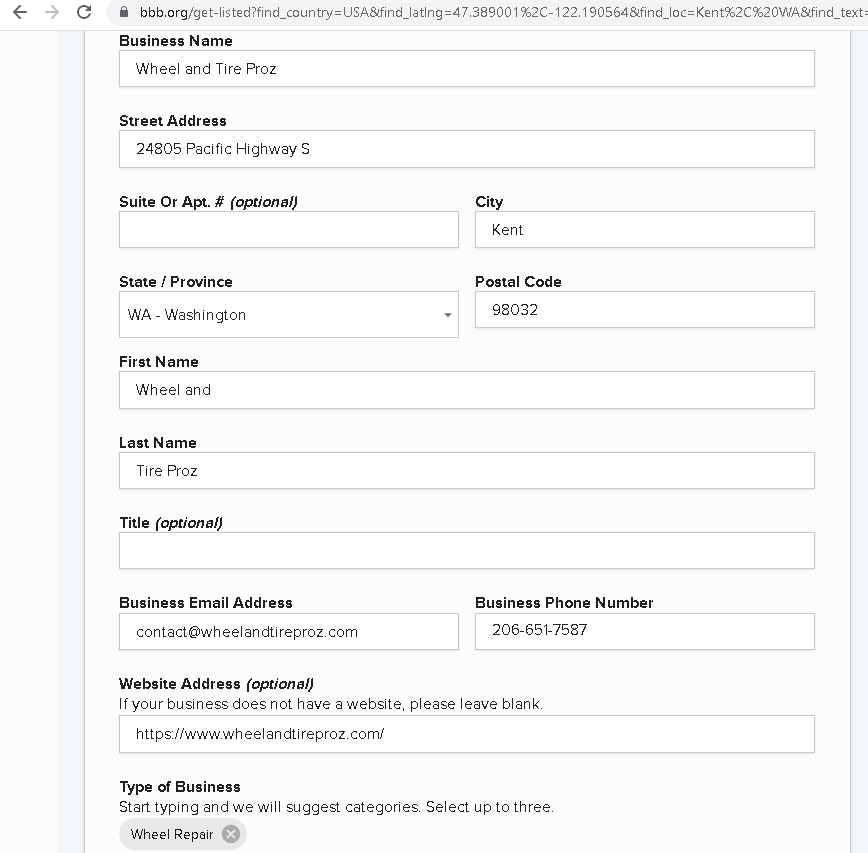Click the Postal Code field

click(x=645, y=309)
